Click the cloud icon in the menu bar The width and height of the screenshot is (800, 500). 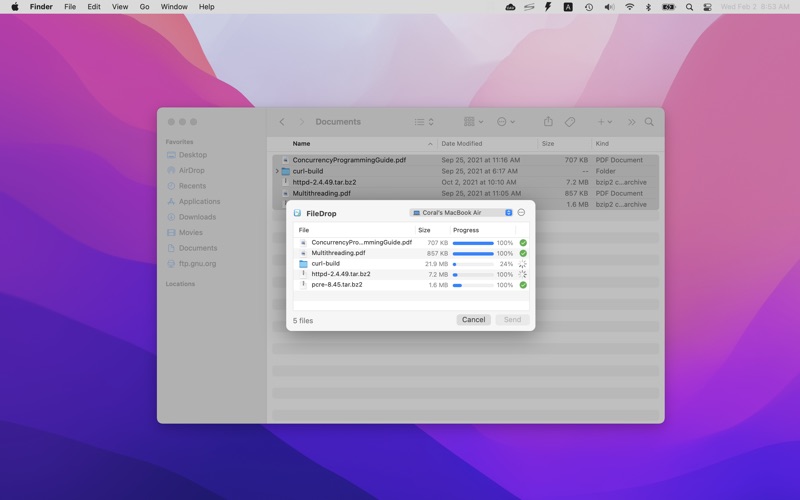[510, 7]
